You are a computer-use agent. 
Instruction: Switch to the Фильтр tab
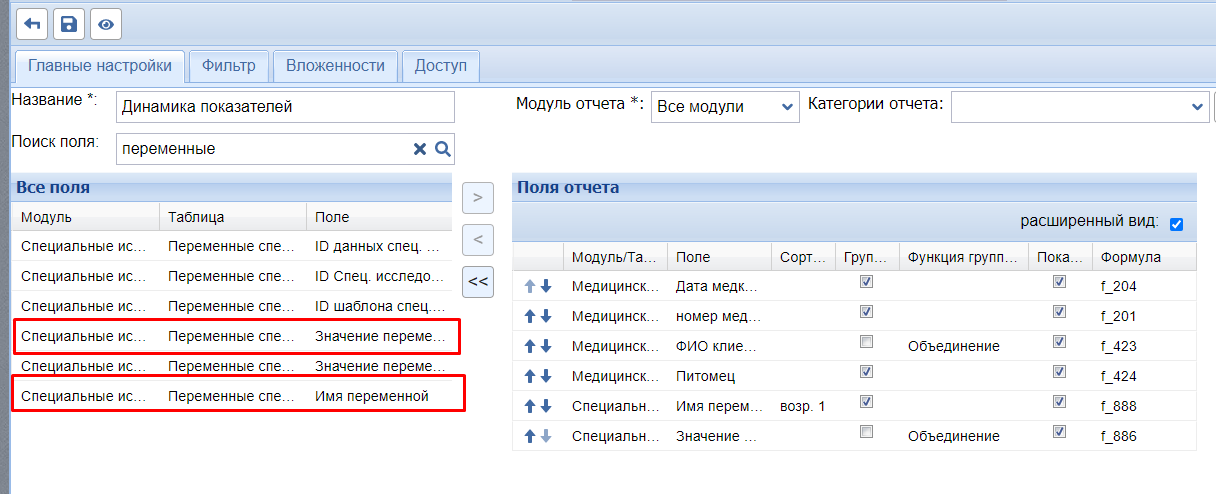tap(228, 66)
